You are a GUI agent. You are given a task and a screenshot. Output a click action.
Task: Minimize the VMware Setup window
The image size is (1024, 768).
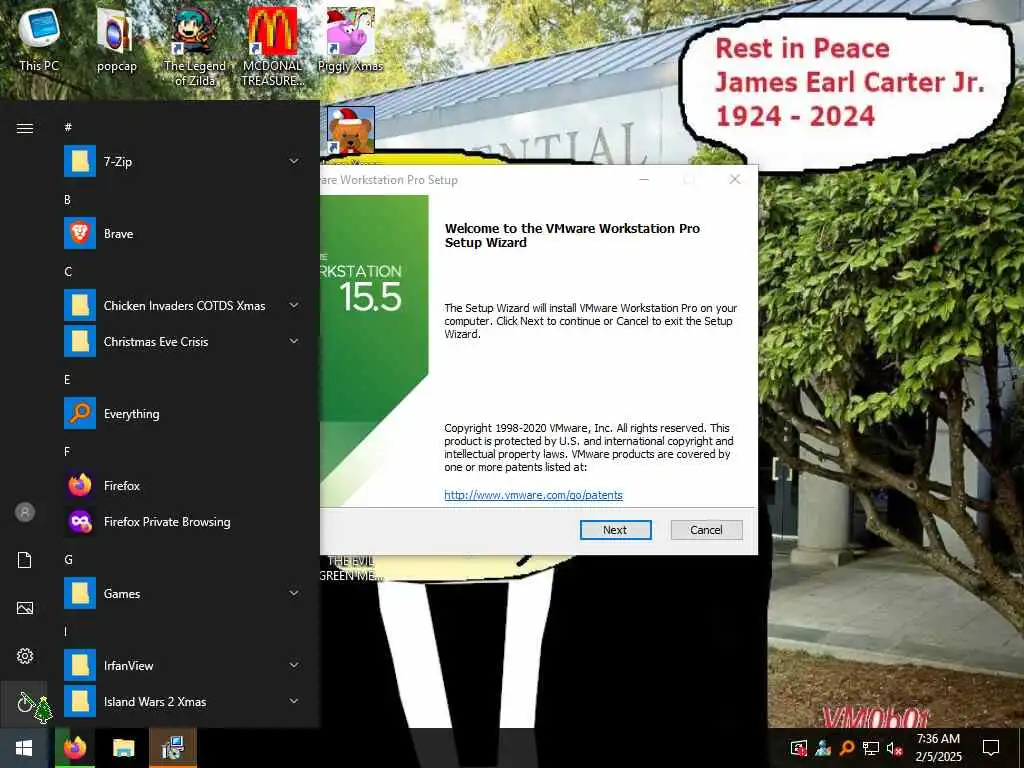644,179
